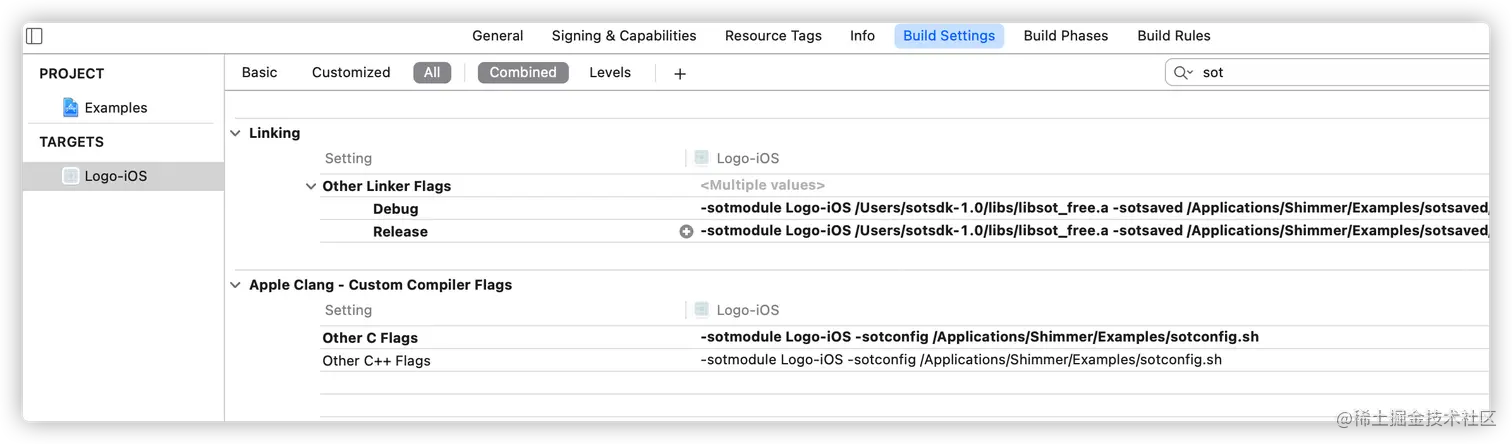The width and height of the screenshot is (1512, 444).
Task: Select the Customized filter option
Action: pos(351,72)
